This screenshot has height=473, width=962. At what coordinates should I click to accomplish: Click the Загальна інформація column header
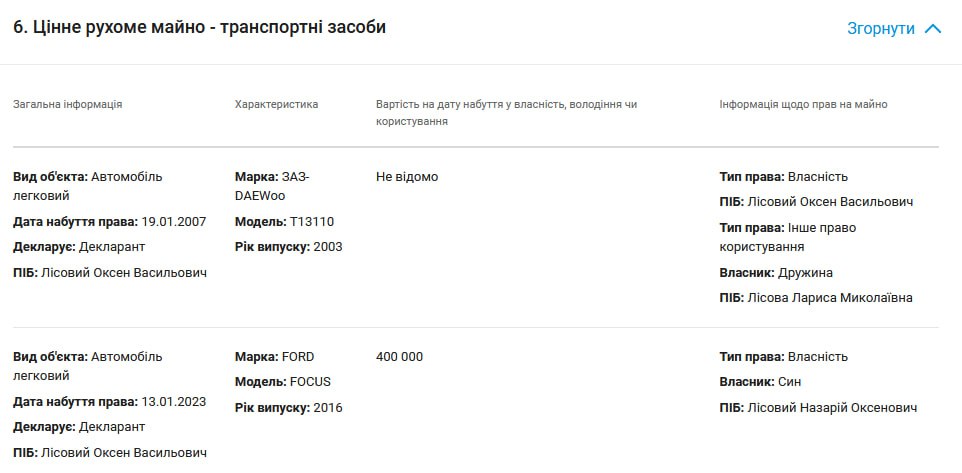point(68,104)
